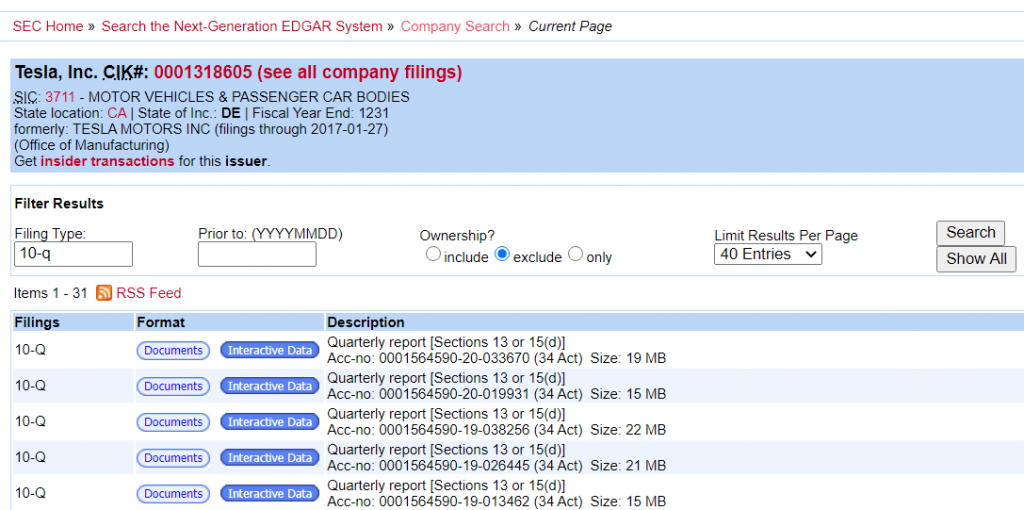Open Documents for filing 0001564590-19-013462
Image resolution: width=1024 pixels, height=510 pixels.
[173, 494]
